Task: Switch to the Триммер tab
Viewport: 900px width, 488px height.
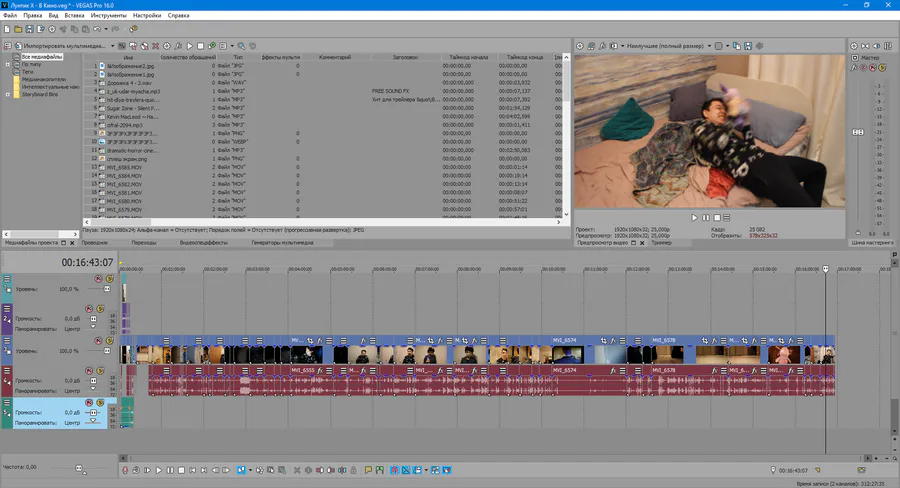Action: point(661,243)
